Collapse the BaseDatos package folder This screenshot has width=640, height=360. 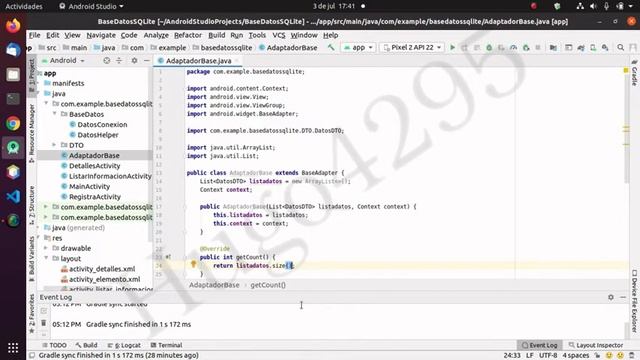tap(55, 114)
